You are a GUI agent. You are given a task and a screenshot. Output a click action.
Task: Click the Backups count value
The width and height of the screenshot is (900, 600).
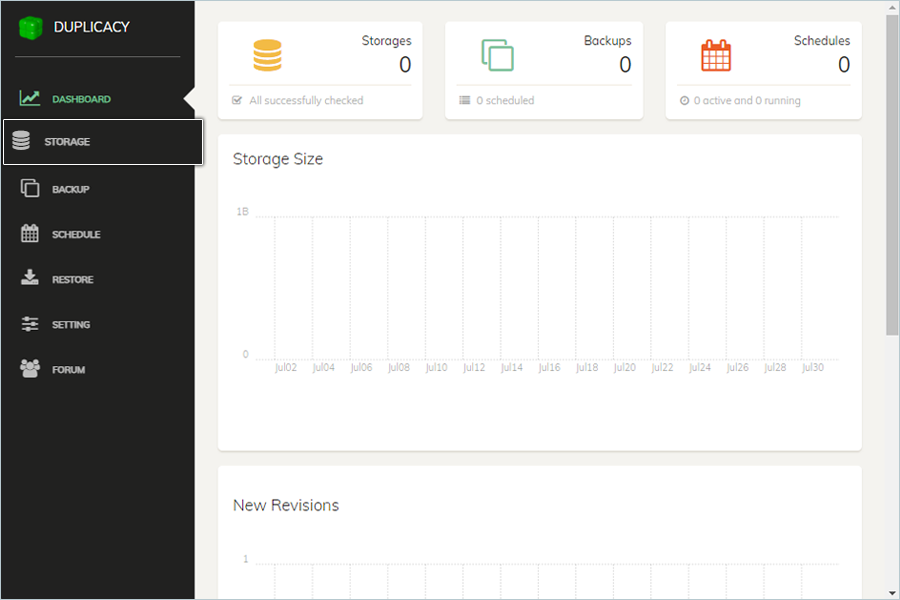coord(625,64)
